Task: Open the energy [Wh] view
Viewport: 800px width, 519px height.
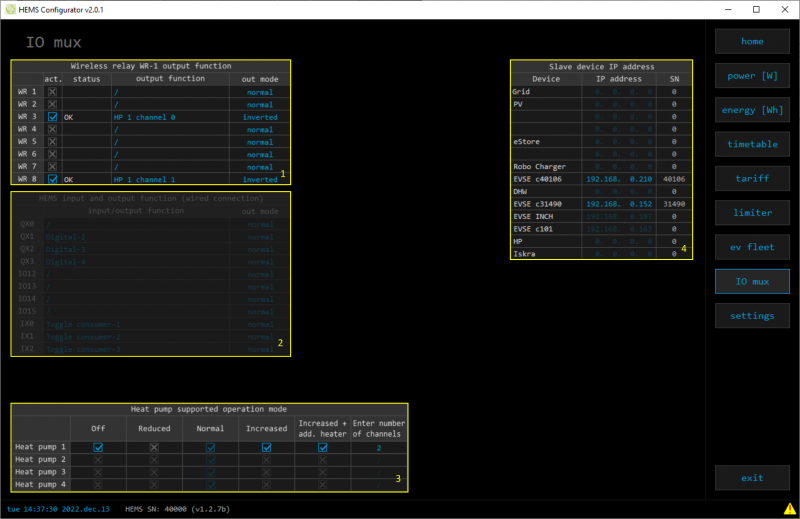Action: point(752,110)
